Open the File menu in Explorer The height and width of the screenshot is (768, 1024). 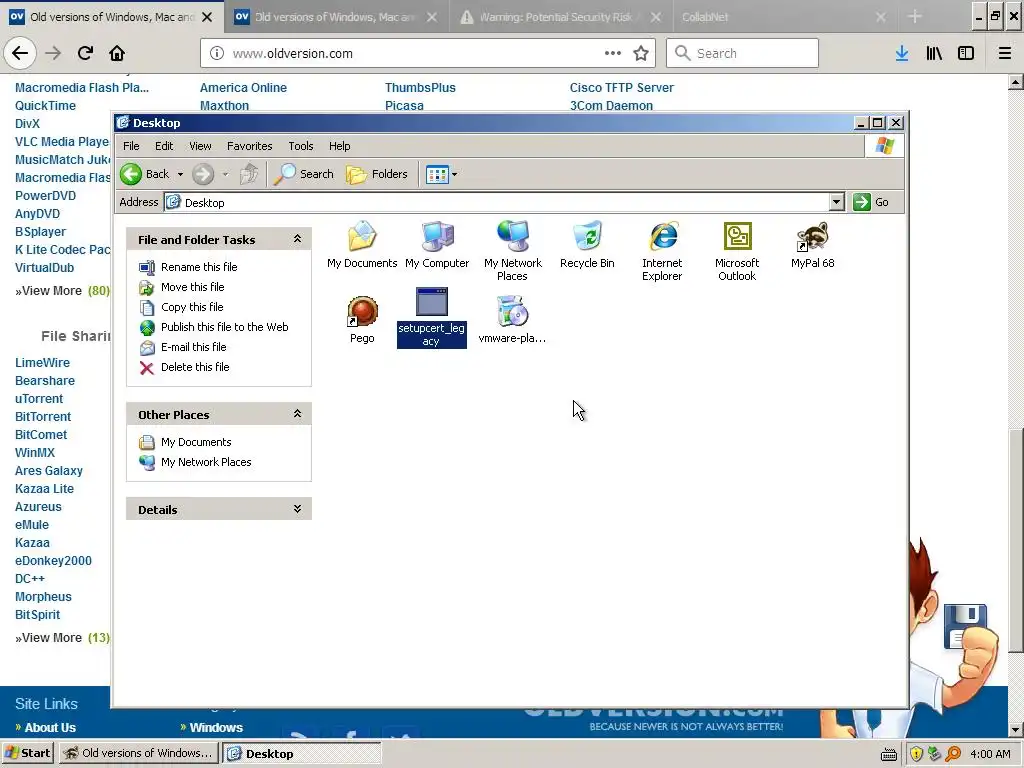(131, 146)
